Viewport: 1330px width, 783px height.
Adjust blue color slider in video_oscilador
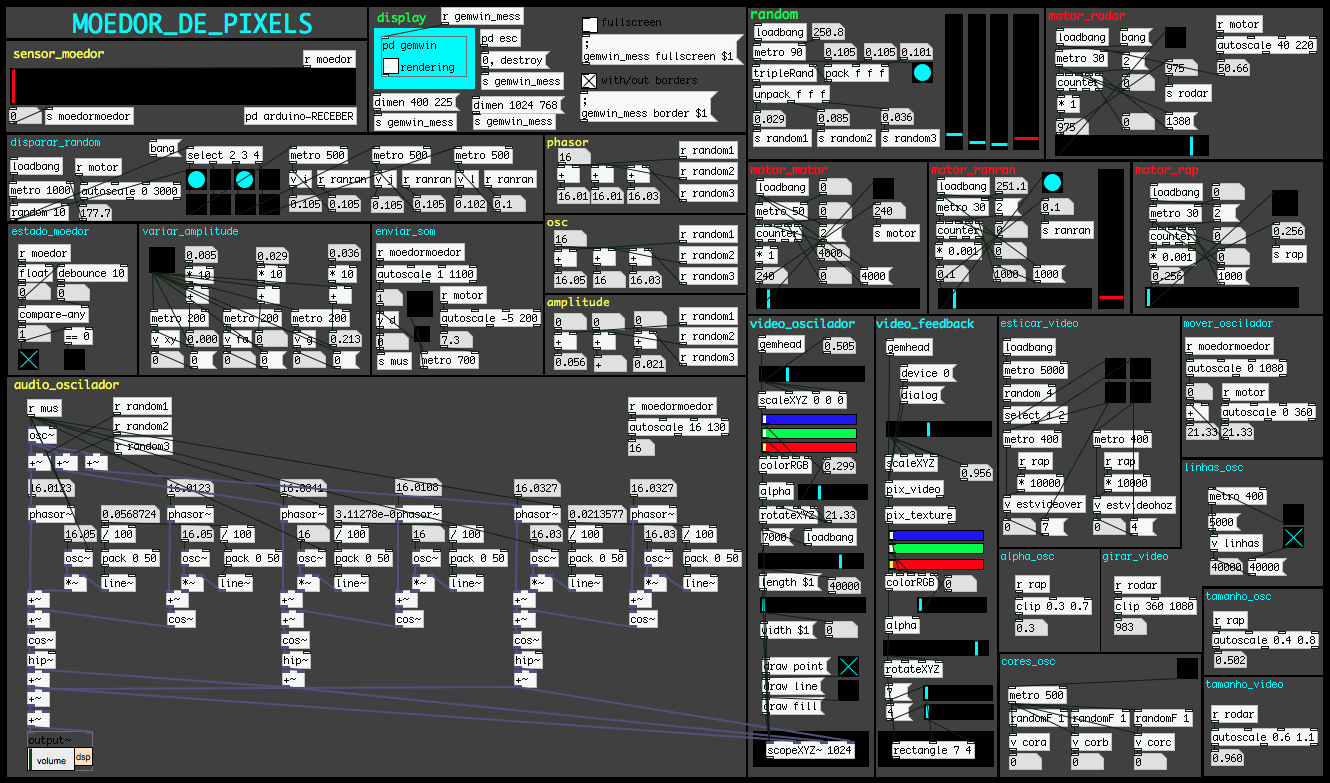(x=809, y=420)
